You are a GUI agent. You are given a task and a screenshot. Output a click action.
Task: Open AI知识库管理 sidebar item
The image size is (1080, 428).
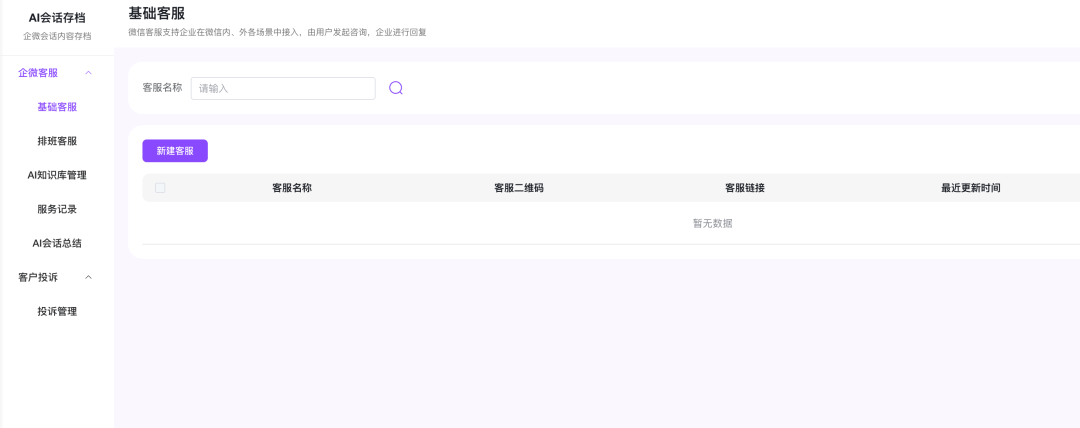(57, 175)
